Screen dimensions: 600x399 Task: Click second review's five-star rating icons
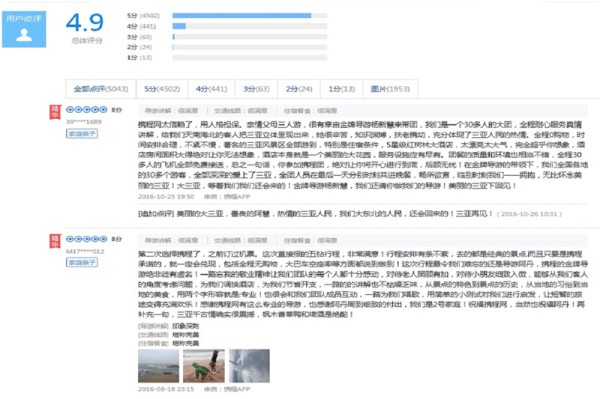(x=86, y=239)
